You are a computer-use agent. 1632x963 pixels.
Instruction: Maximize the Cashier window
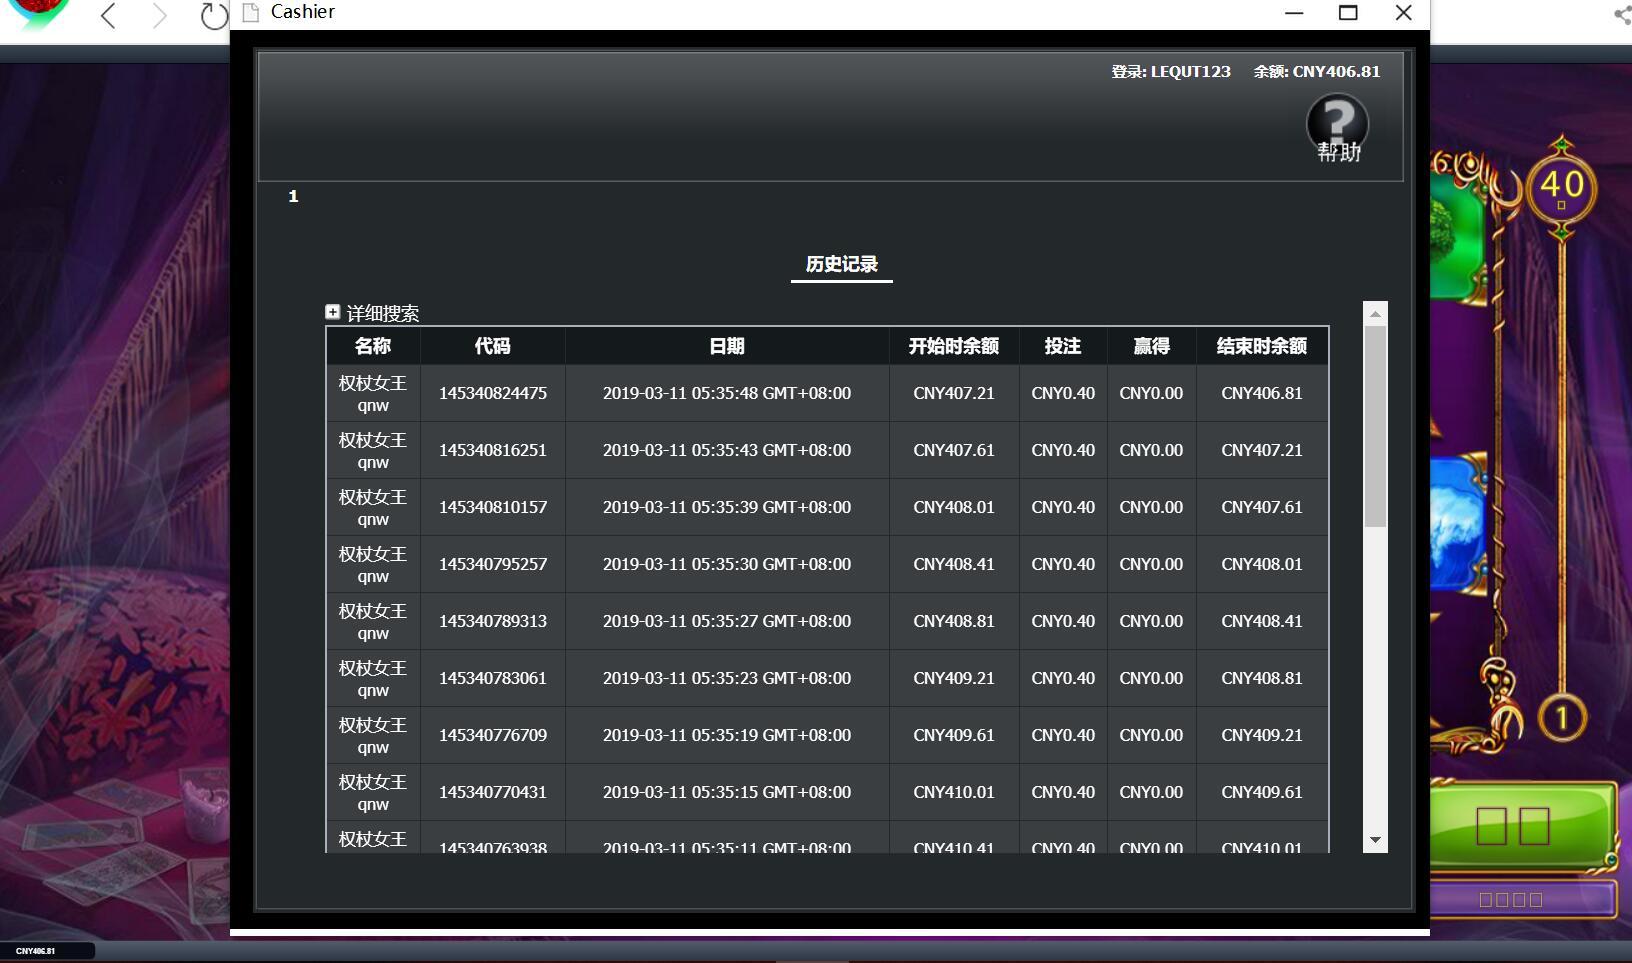1348,13
